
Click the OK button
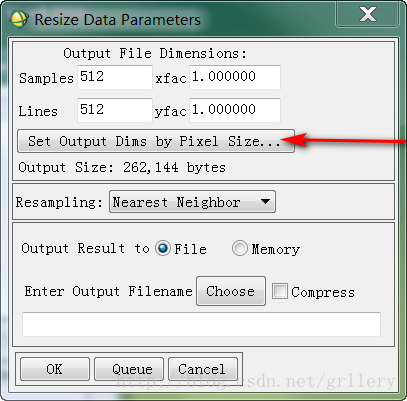(55, 369)
